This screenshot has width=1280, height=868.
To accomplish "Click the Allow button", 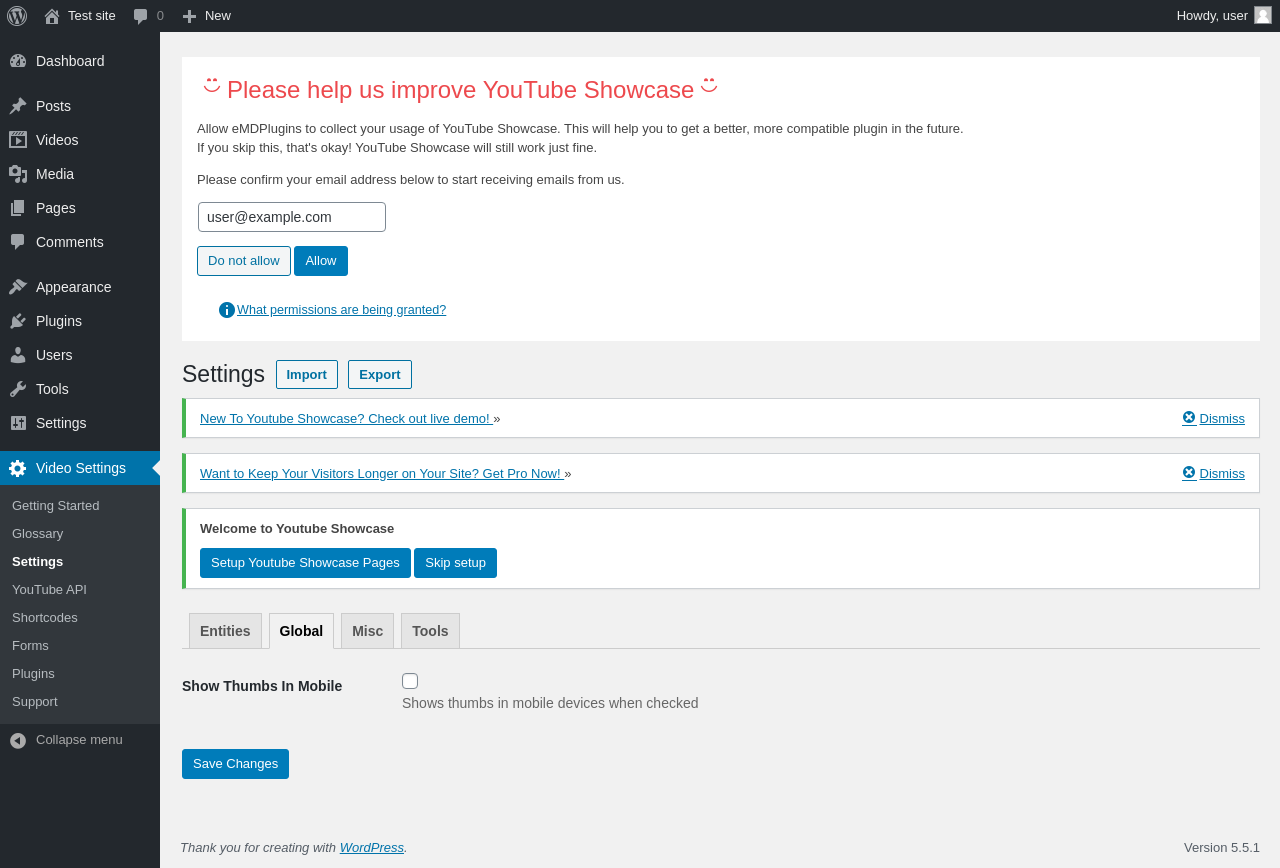I will click(321, 261).
